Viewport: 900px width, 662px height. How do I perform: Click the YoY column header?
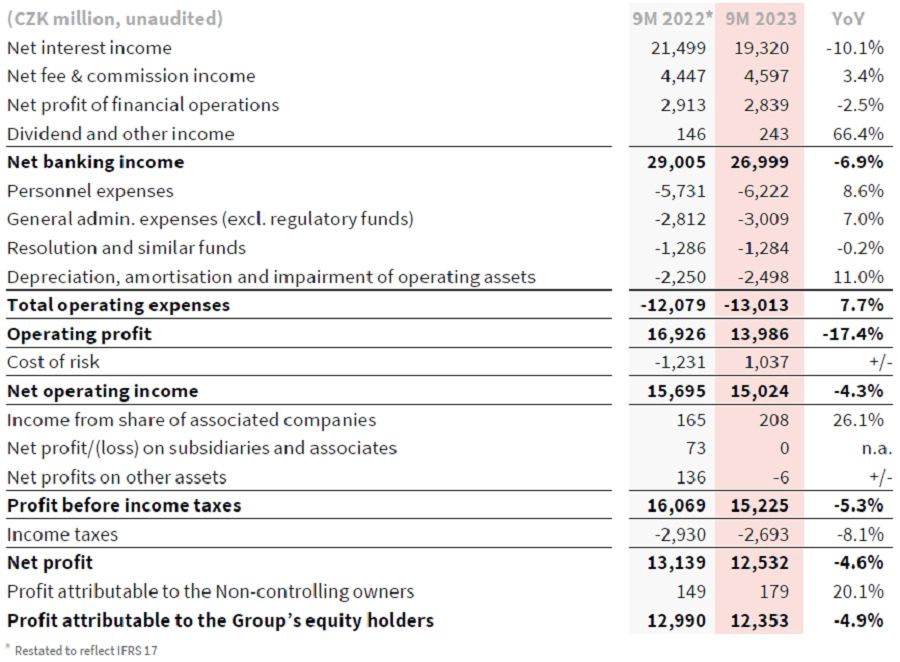tap(847, 19)
